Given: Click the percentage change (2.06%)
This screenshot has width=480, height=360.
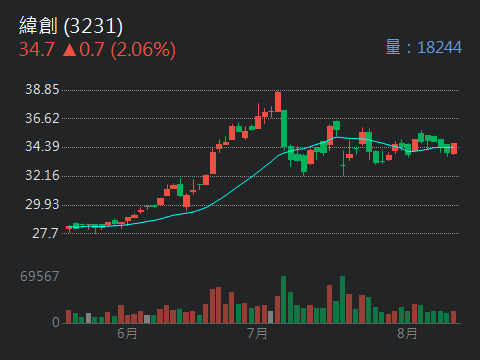Looking at the screenshot, I should tap(143, 50).
